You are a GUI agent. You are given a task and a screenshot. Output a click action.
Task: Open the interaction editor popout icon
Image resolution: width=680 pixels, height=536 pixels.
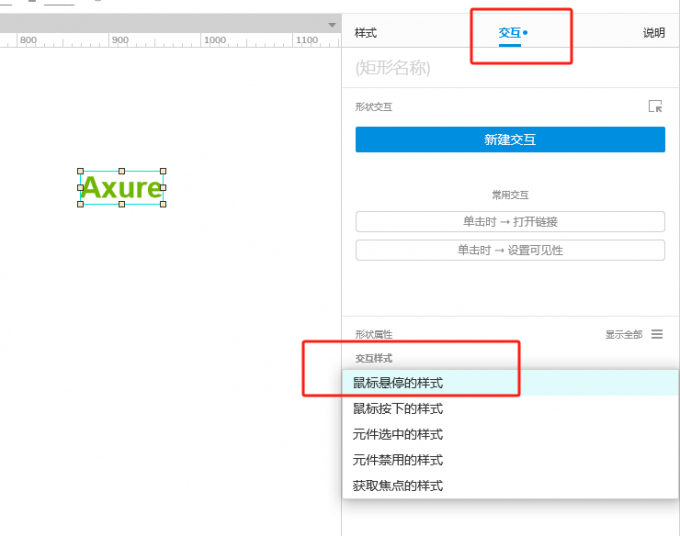tap(655, 106)
